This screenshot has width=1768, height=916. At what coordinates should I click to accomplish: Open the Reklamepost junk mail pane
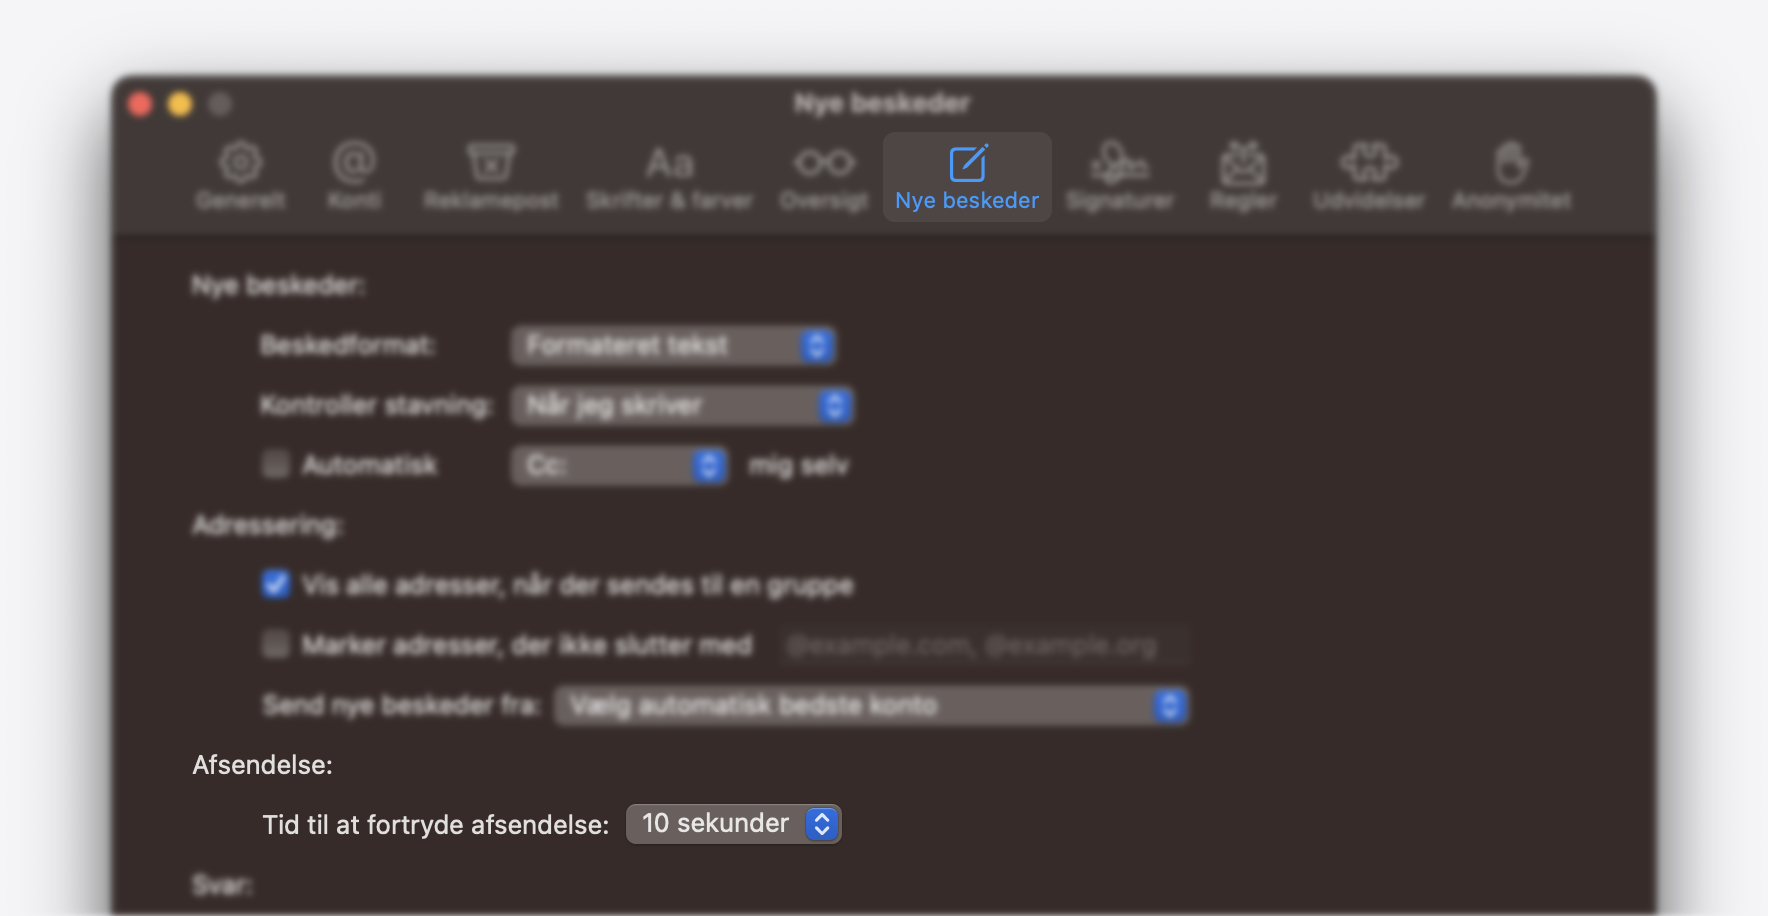coord(490,176)
